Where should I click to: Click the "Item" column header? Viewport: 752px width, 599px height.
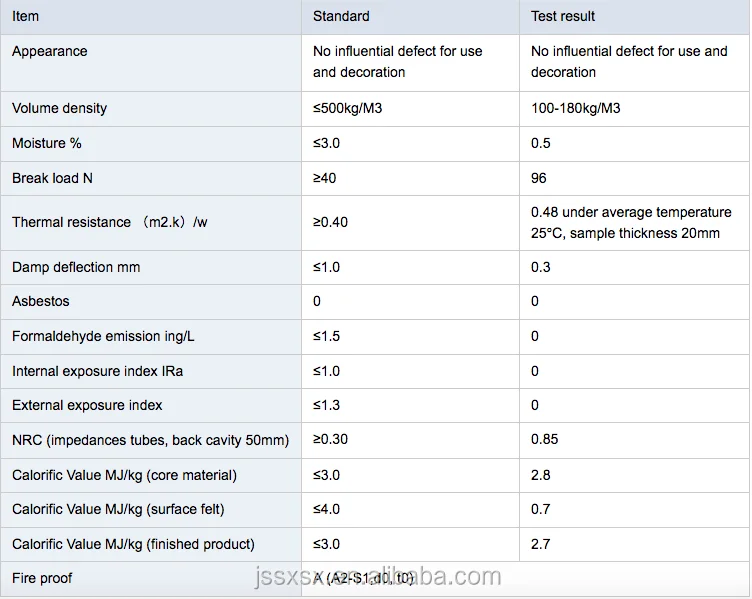click(x=25, y=16)
